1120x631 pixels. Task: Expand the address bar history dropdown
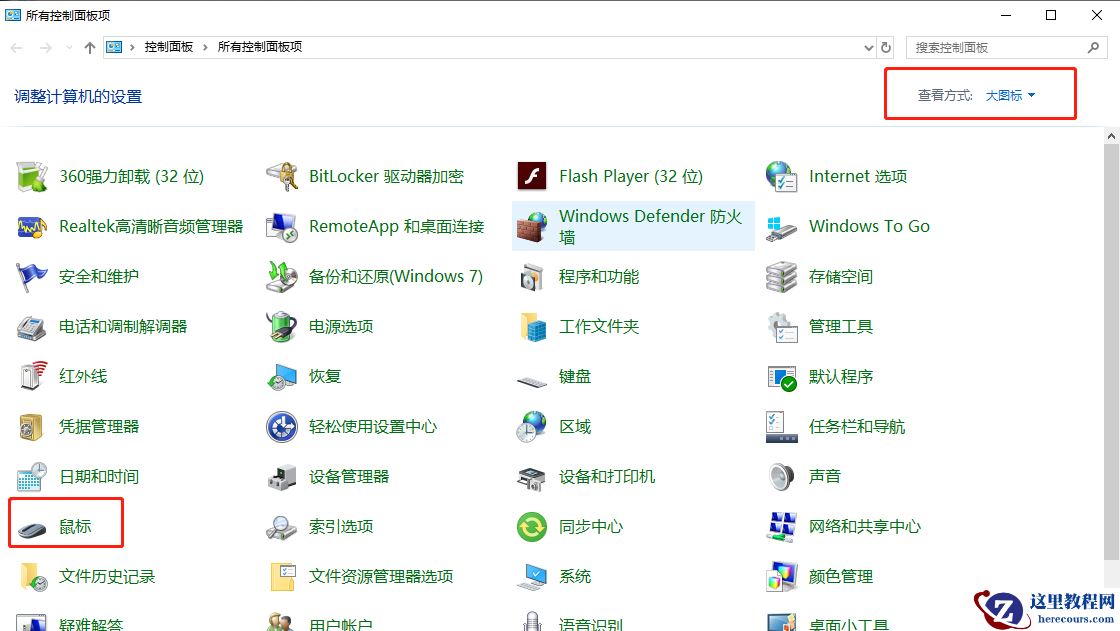click(869, 47)
